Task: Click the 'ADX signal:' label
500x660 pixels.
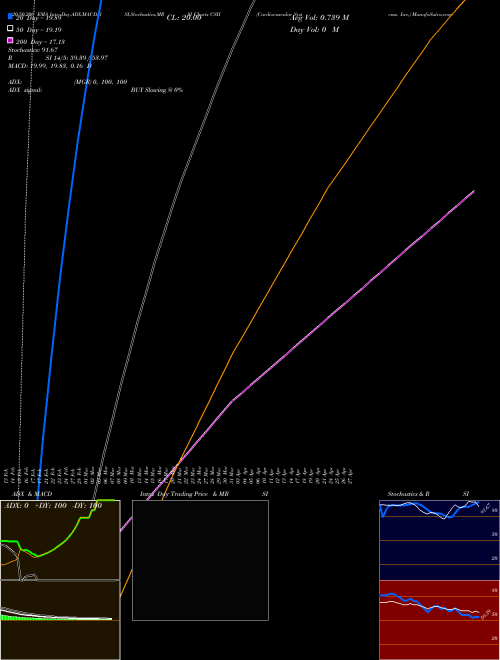Action: click(x=25, y=90)
